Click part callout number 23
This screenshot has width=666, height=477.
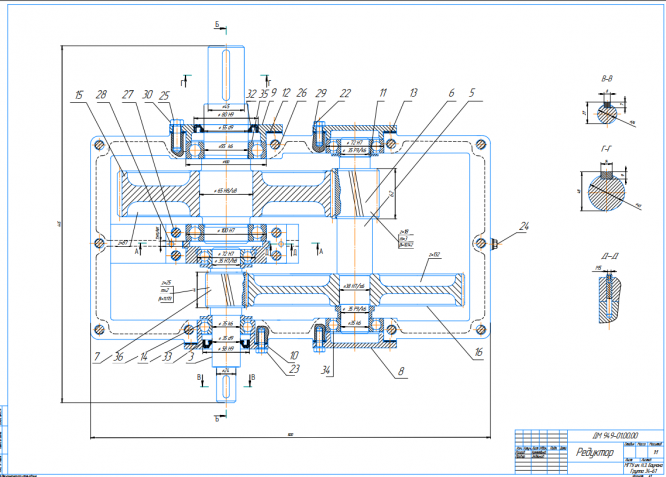(x=294, y=369)
